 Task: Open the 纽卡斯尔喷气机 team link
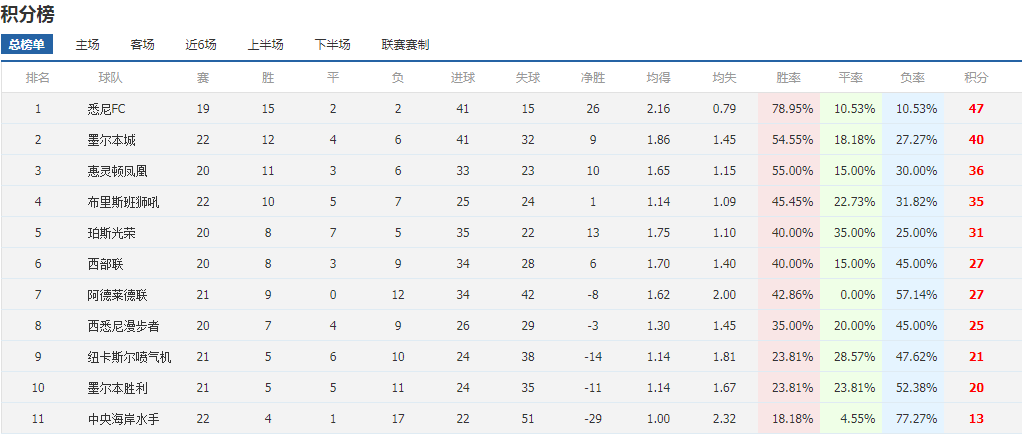[x=129, y=357]
